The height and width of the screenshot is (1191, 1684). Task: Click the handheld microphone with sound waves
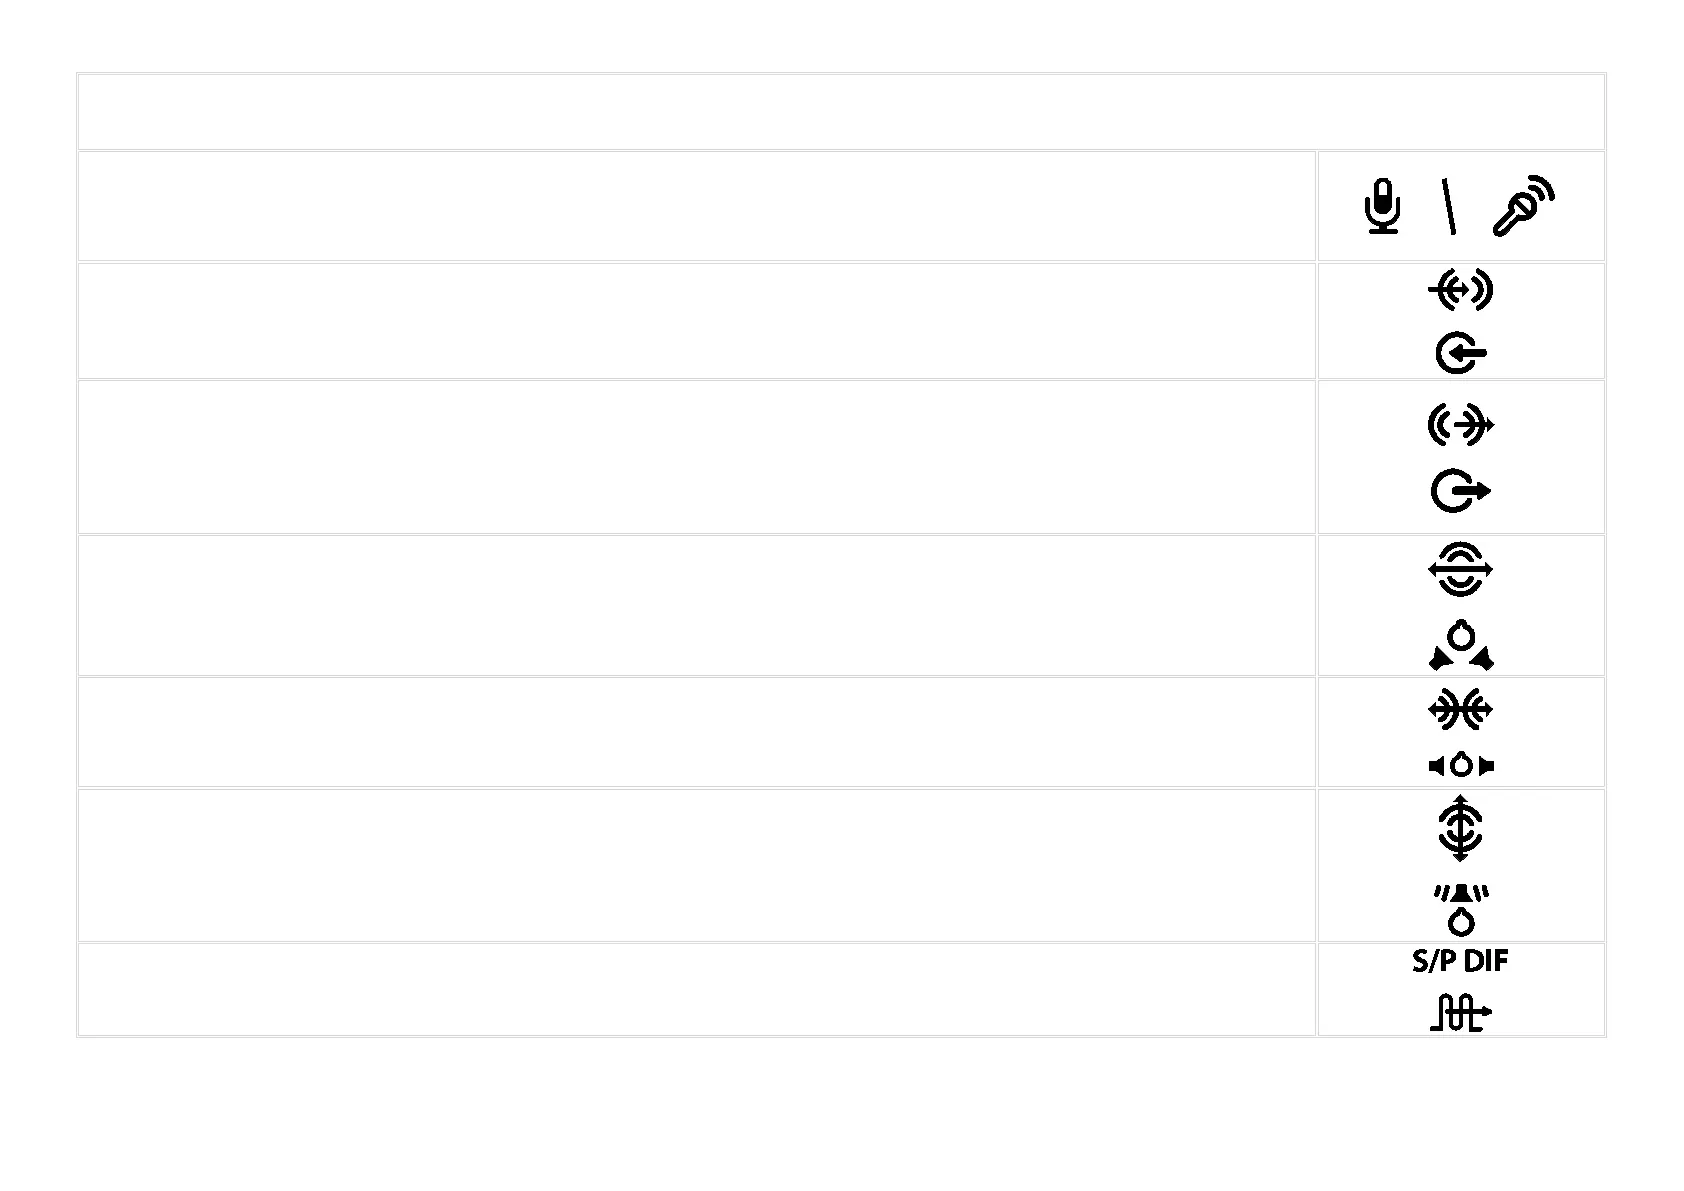pos(1523,206)
